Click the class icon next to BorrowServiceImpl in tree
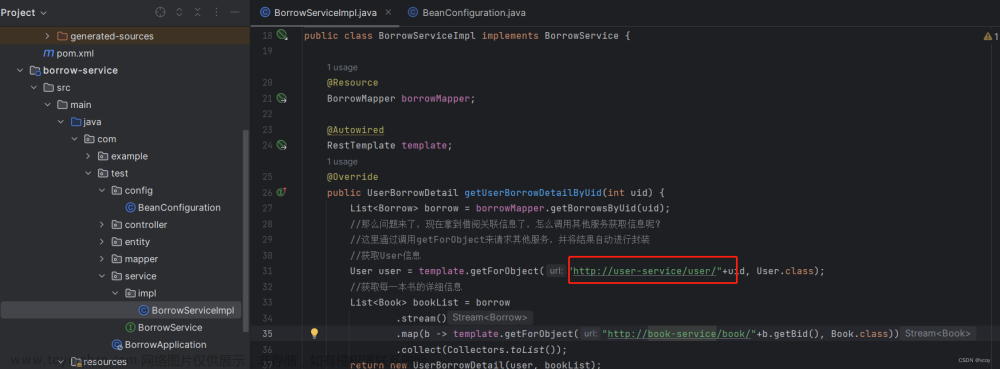 pos(143,310)
